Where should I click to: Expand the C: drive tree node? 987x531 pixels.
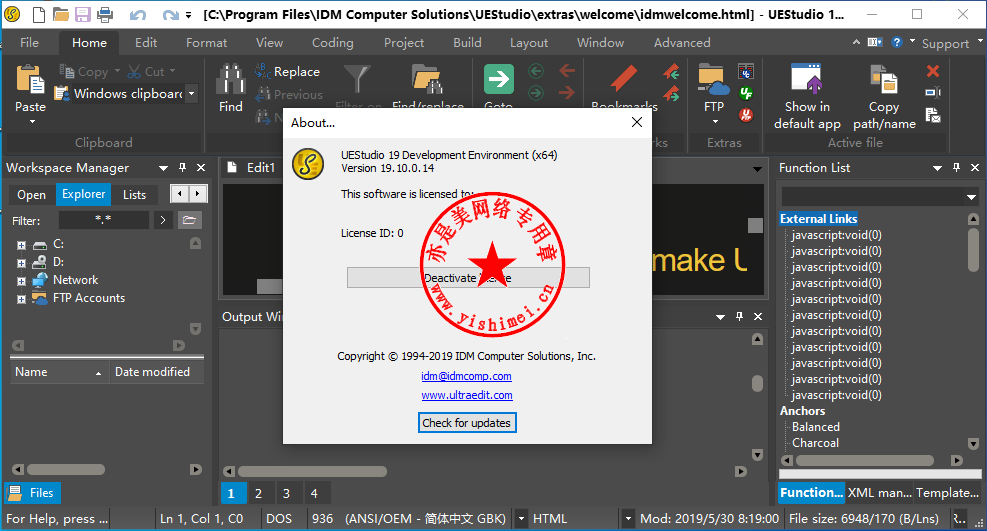[x=21, y=245]
